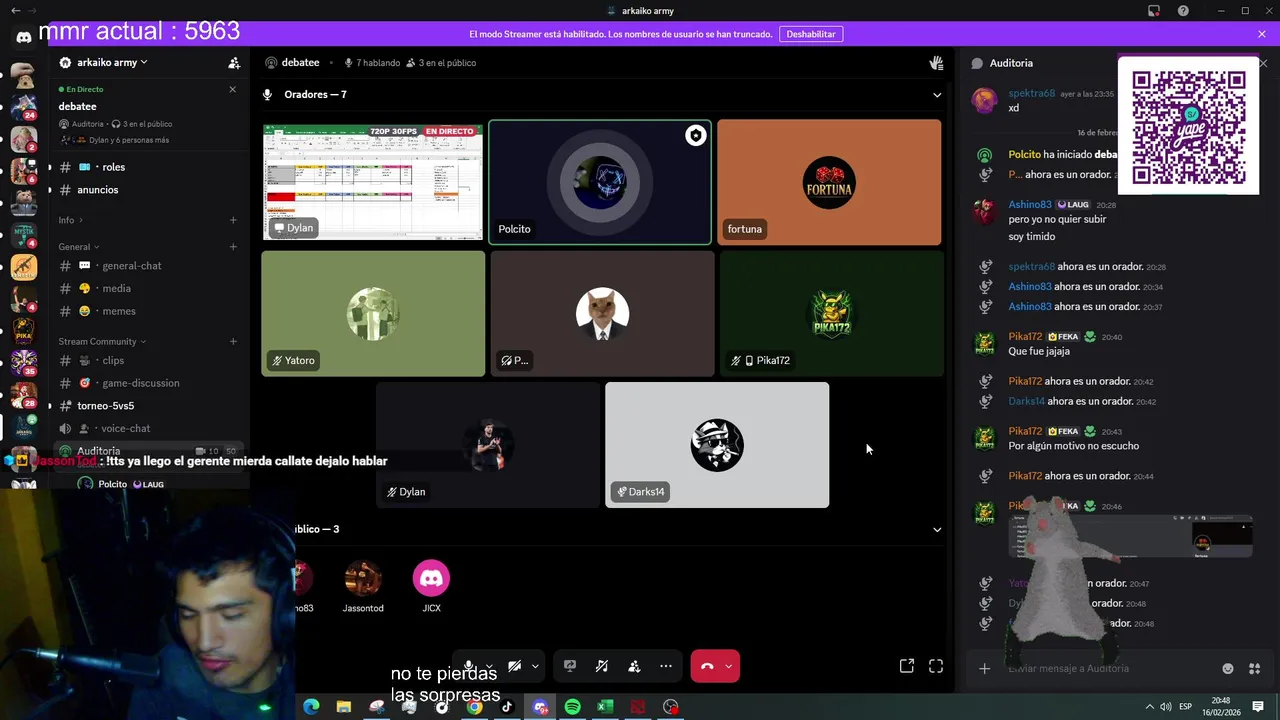1280x720 pixels.
Task: Open the camera settings dropdown arrow
Action: click(x=535, y=666)
